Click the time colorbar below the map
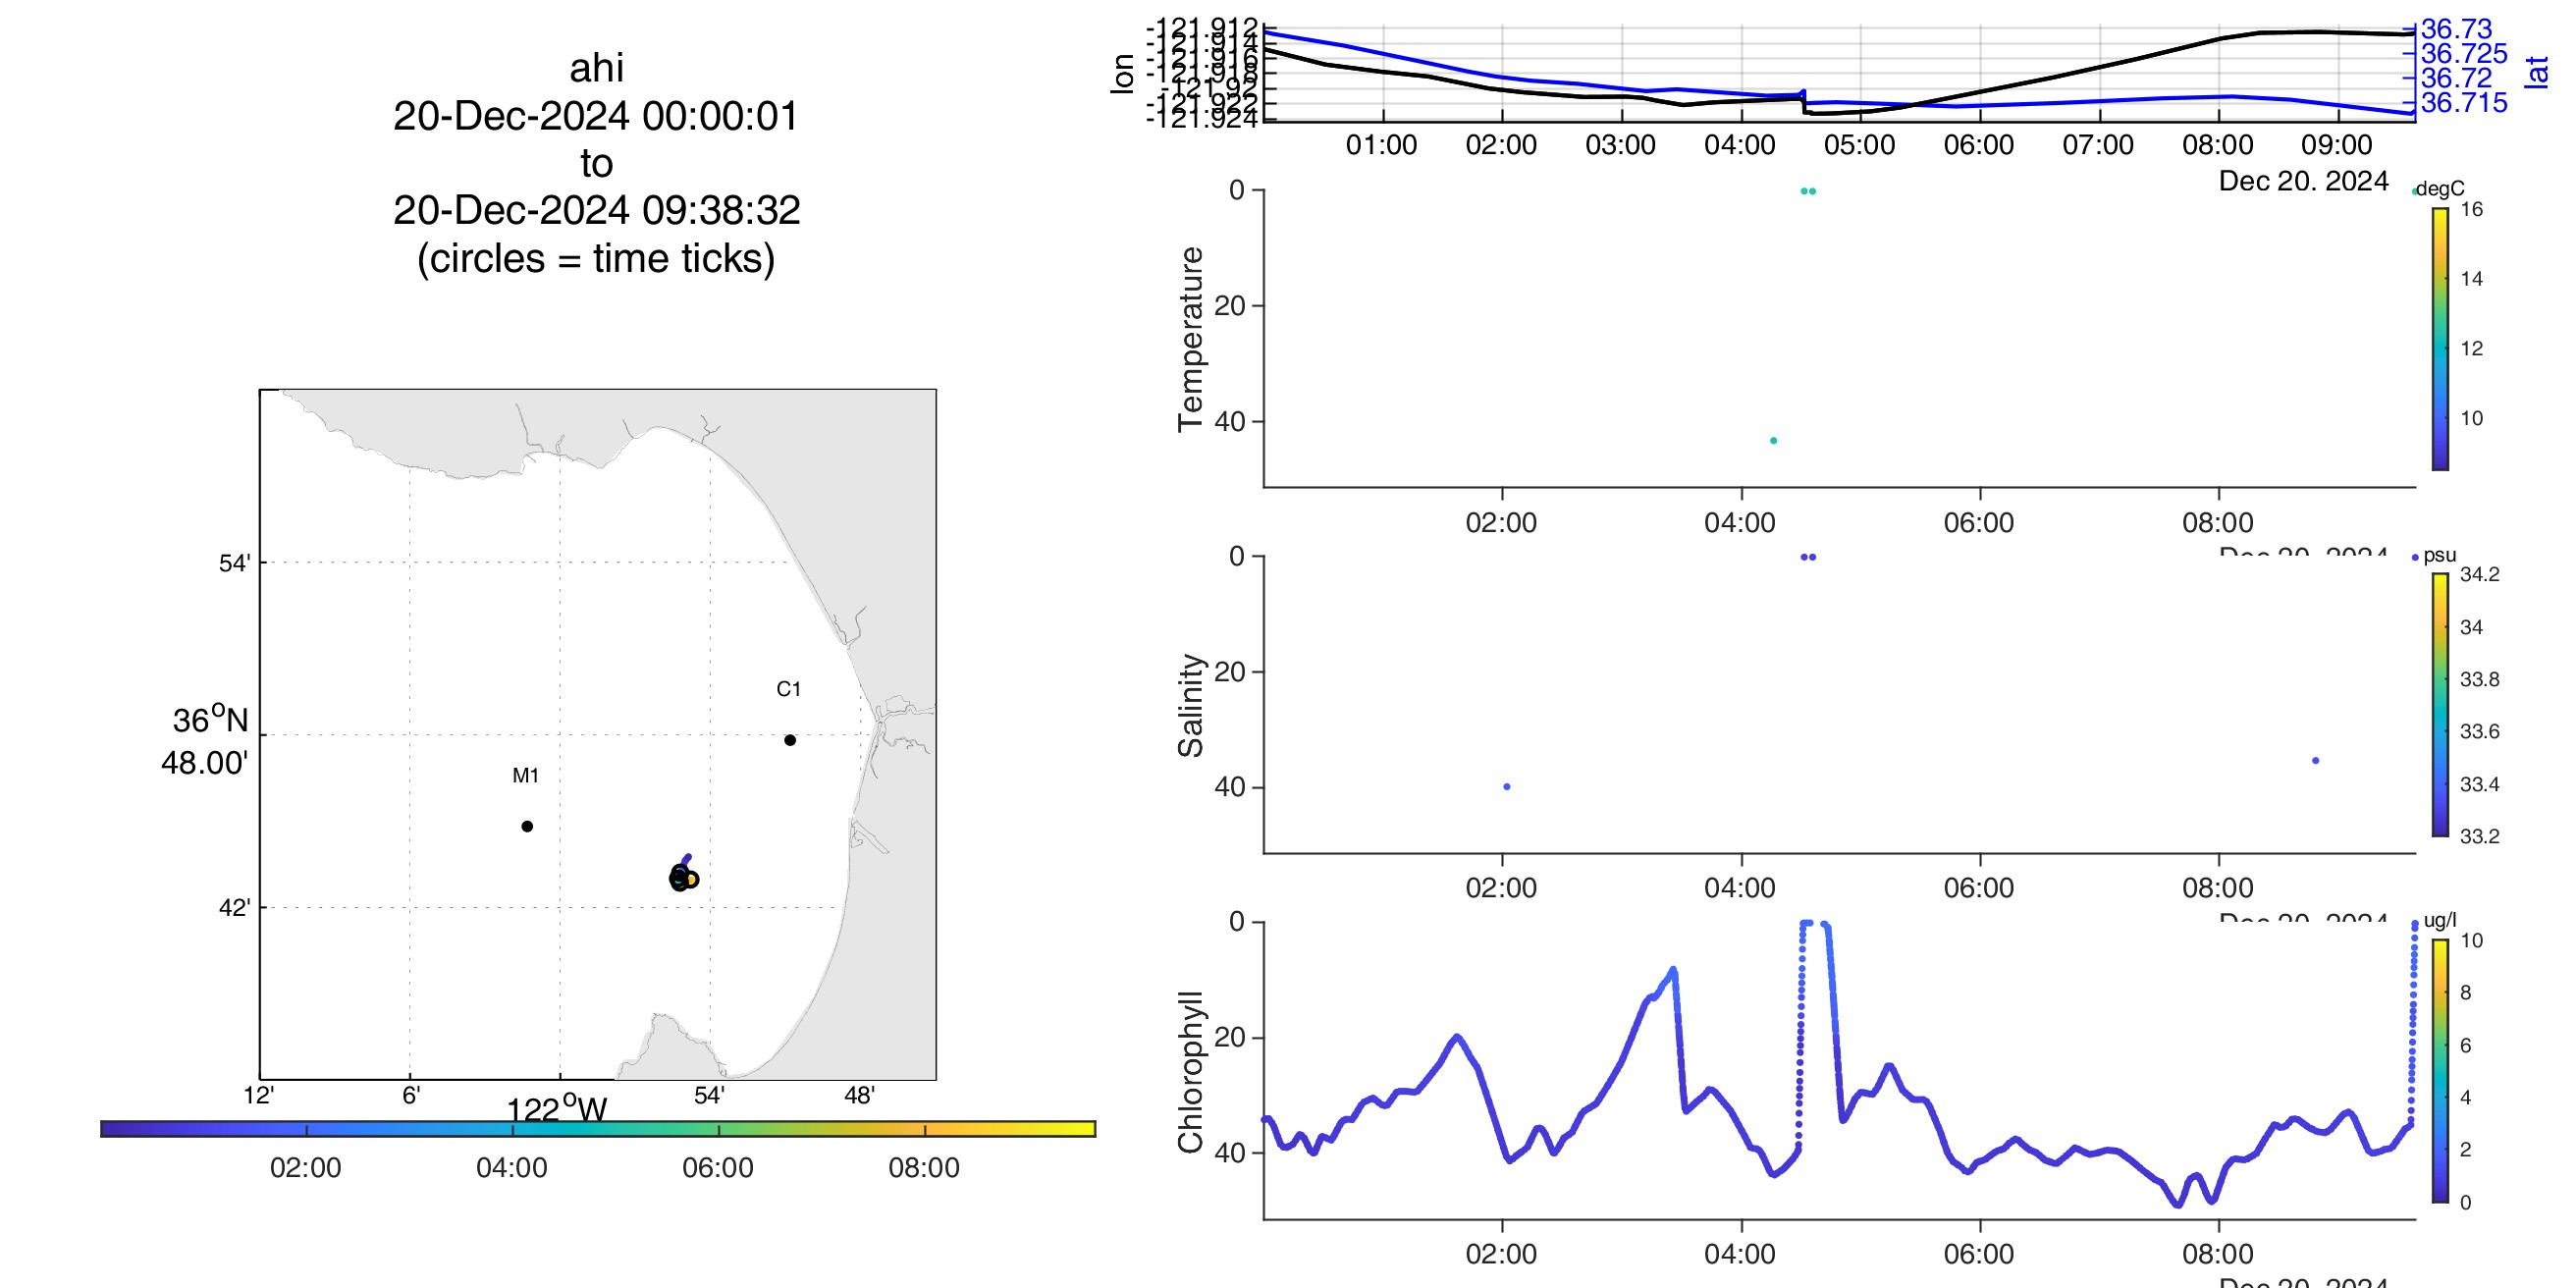The width and height of the screenshot is (2576, 1288). pyautogui.click(x=598, y=1128)
